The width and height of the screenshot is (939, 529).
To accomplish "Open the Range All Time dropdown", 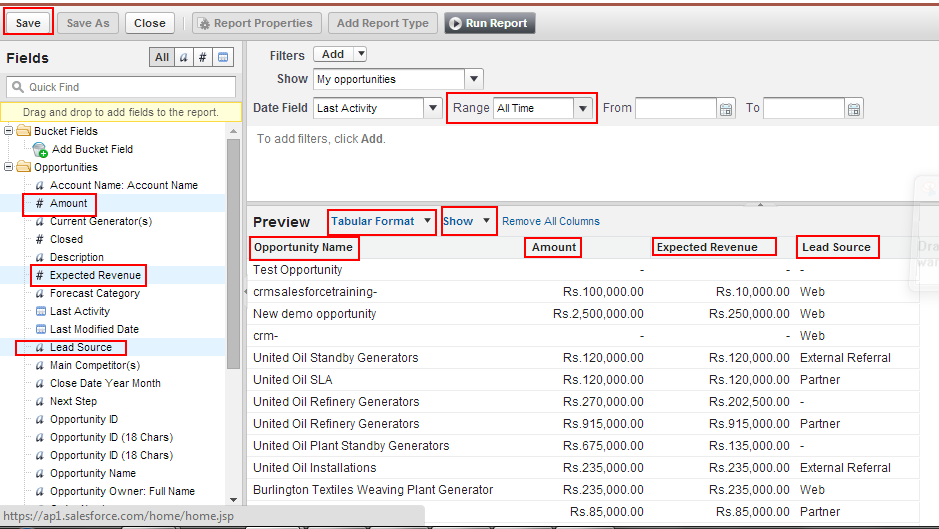I will click(582, 108).
